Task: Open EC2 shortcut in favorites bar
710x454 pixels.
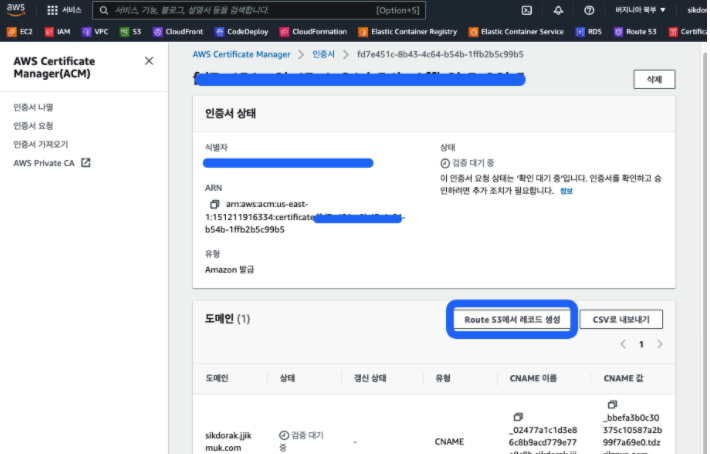Action: [20, 32]
